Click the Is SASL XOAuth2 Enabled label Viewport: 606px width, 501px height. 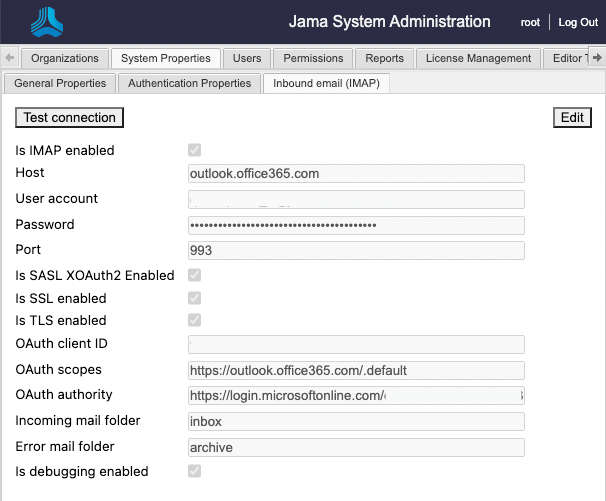pos(95,275)
